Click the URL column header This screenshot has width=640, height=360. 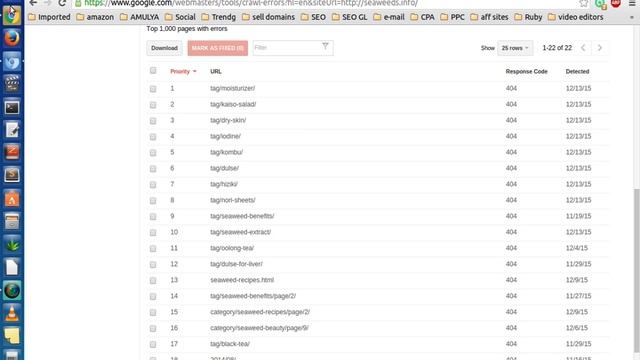tap(216, 71)
